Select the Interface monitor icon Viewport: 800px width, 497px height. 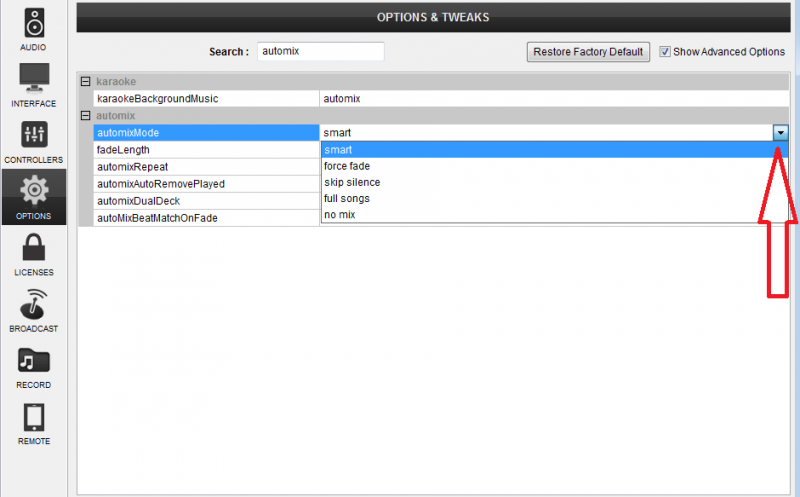tap(33, 78)
